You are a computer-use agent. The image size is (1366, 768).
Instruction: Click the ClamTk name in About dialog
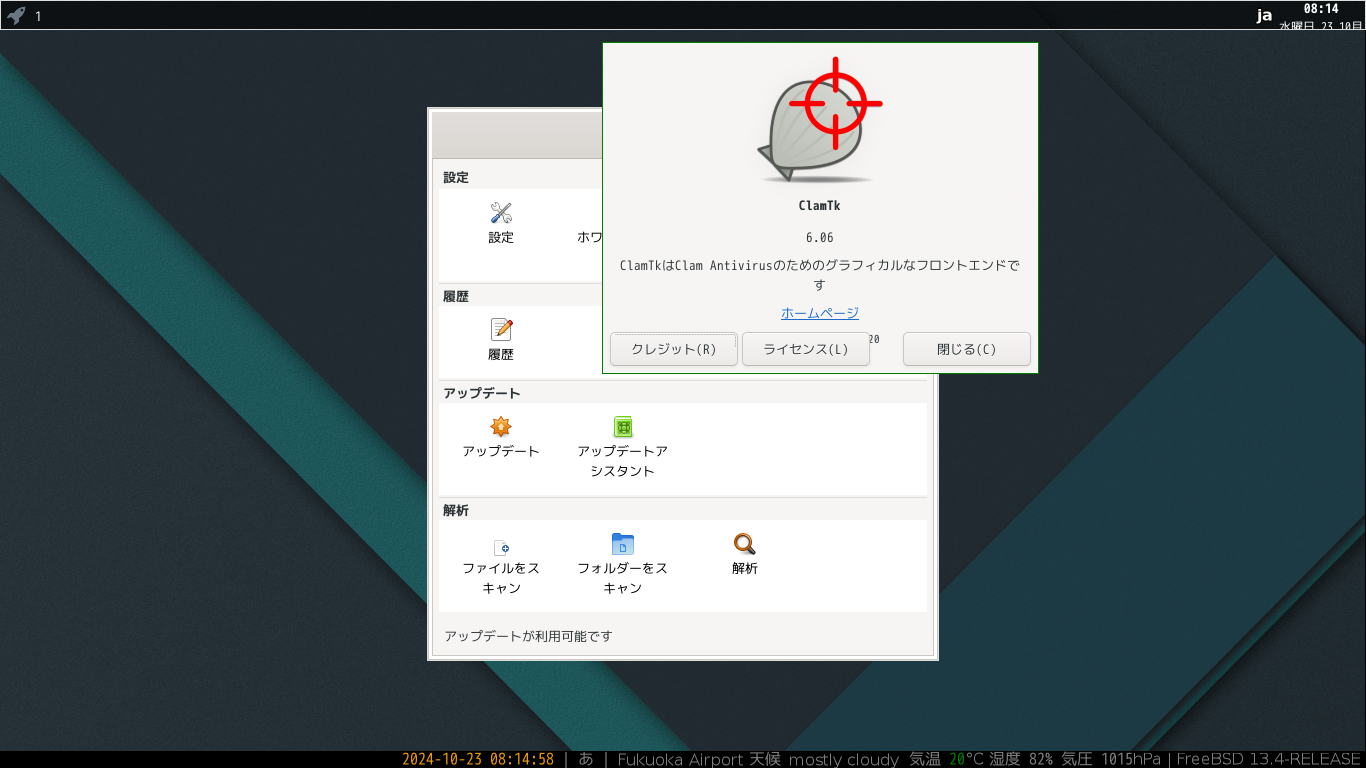tap(819, 206)
